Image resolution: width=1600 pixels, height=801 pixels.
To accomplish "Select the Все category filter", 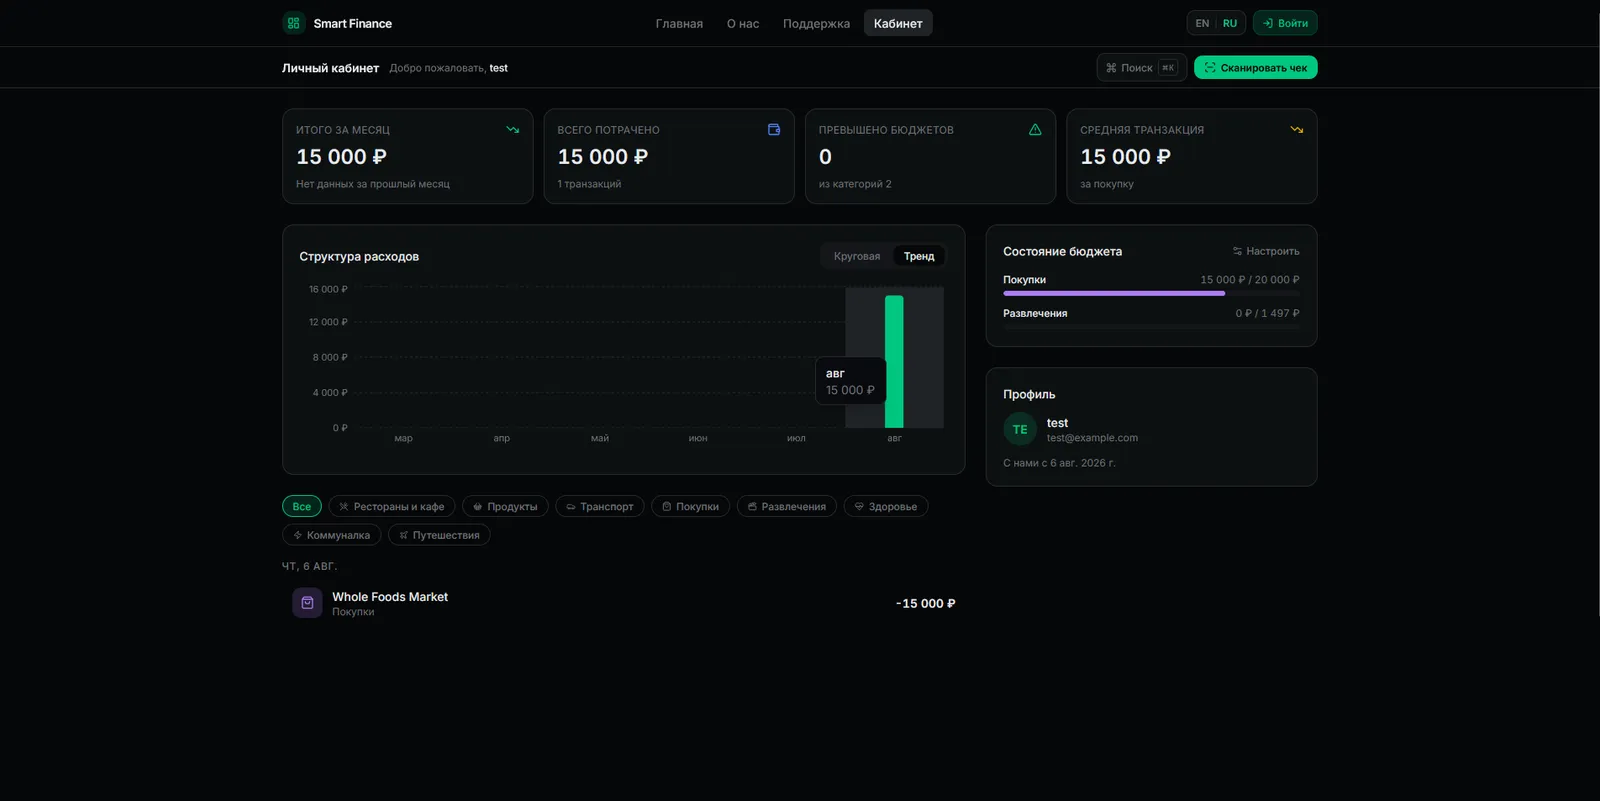I will [x=302, y=506].
